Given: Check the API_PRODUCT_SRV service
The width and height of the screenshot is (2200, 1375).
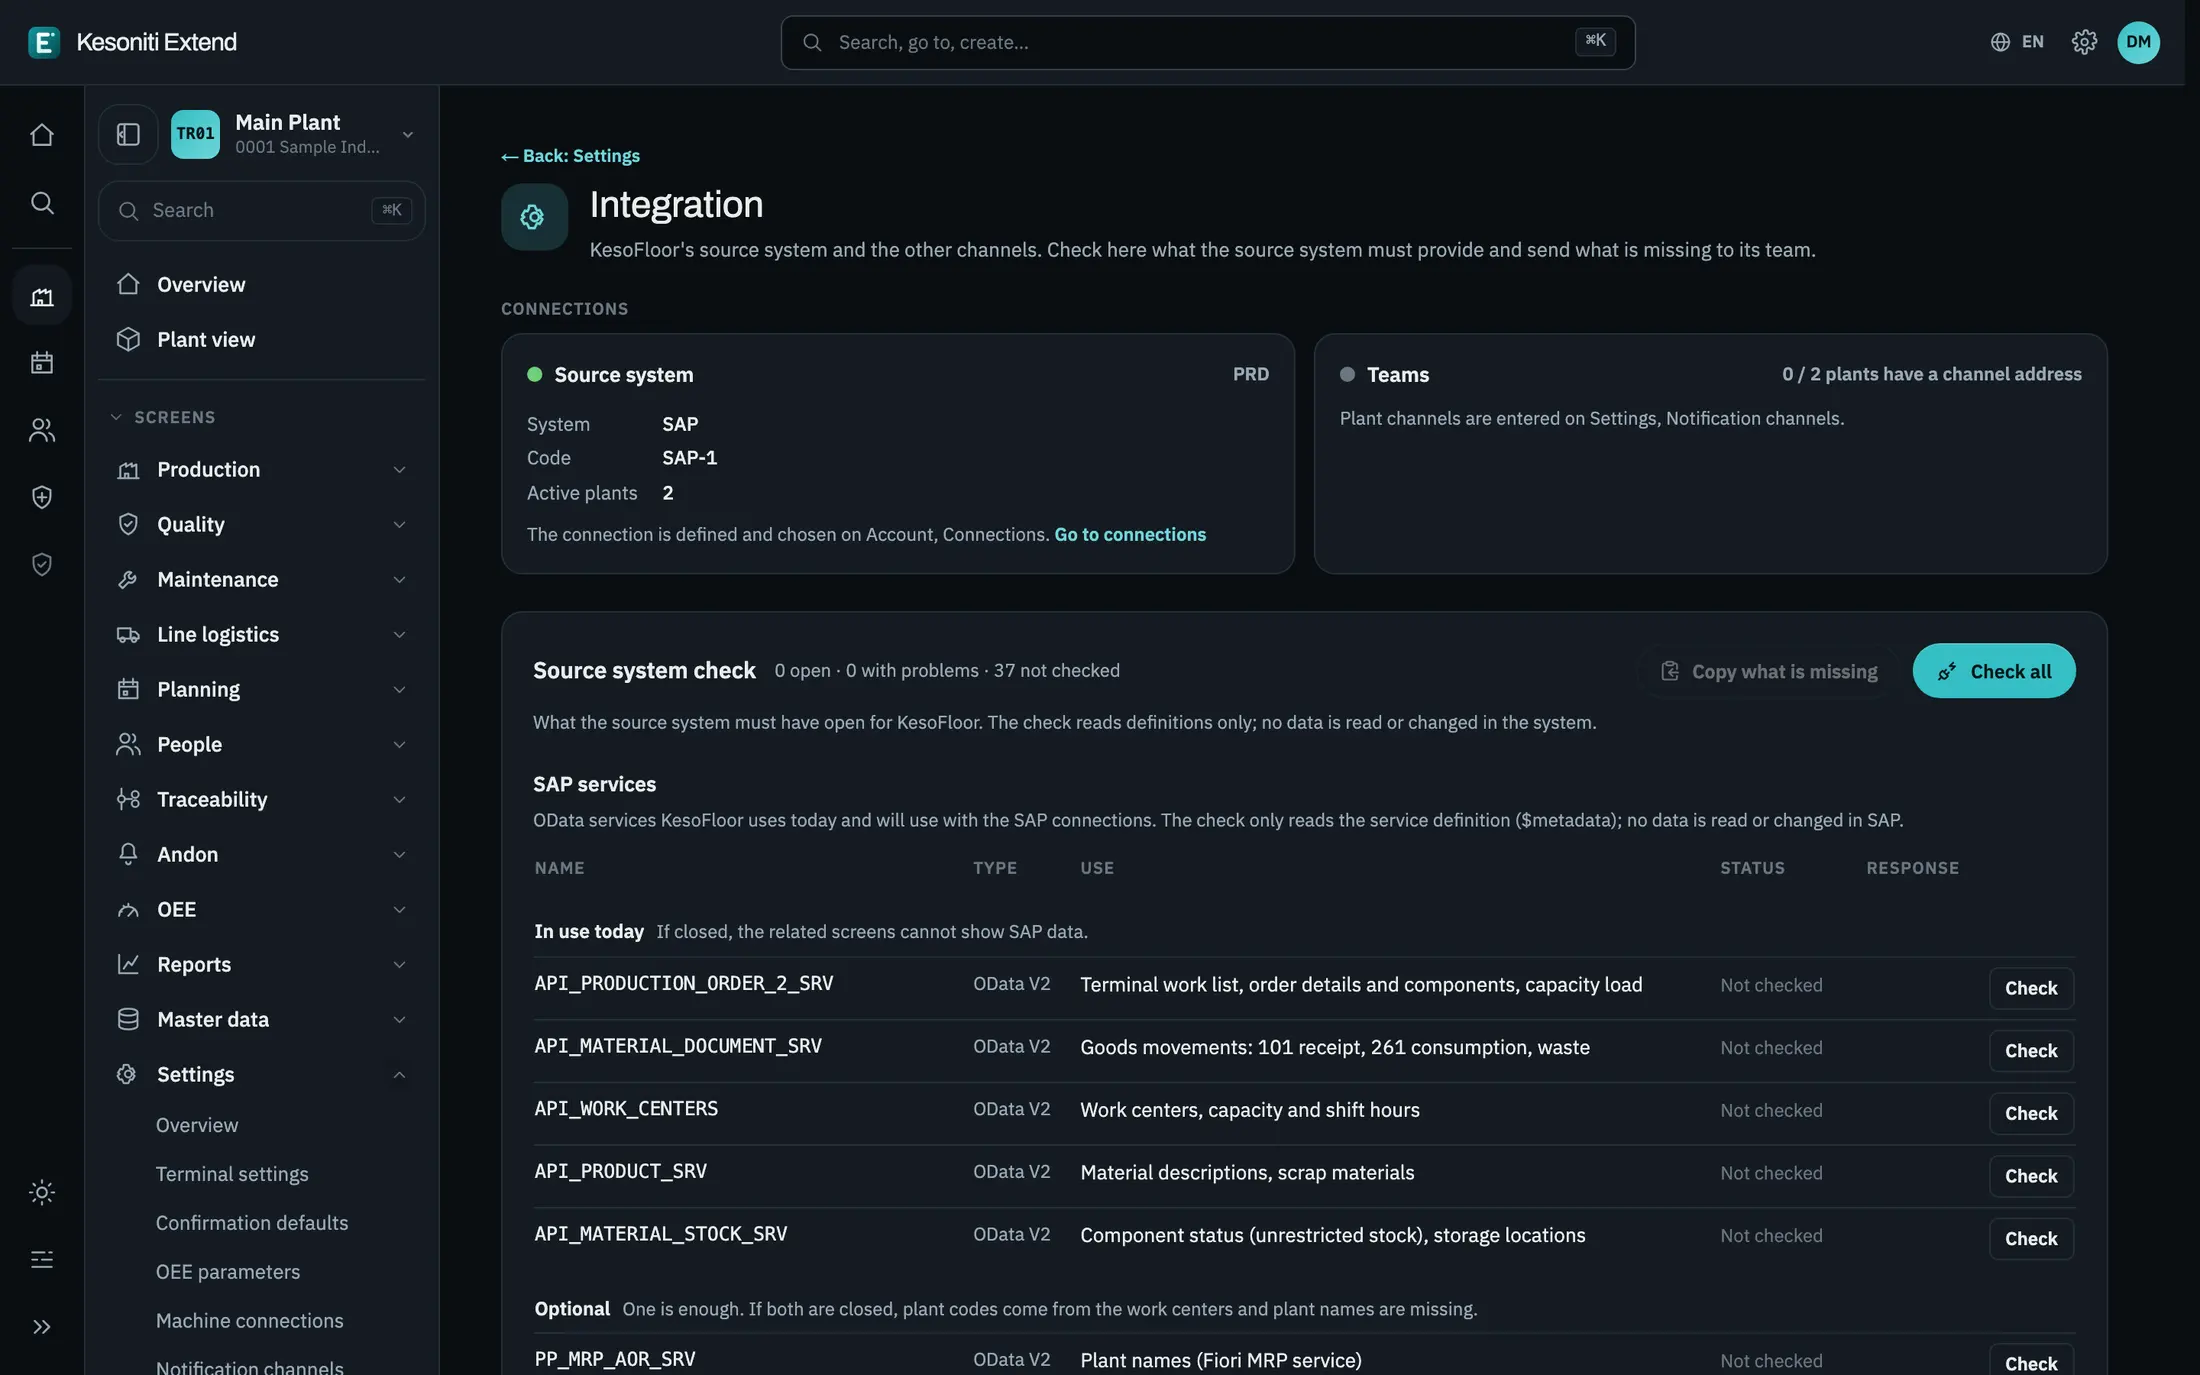Looking at the screenshot, I should point(2031,1176).
